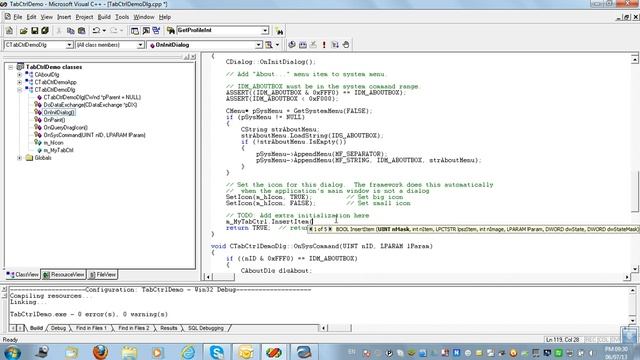This screenshot has height=360, width=640.
Task: Switch to the Debug output tab
Action: coord(58,328)
